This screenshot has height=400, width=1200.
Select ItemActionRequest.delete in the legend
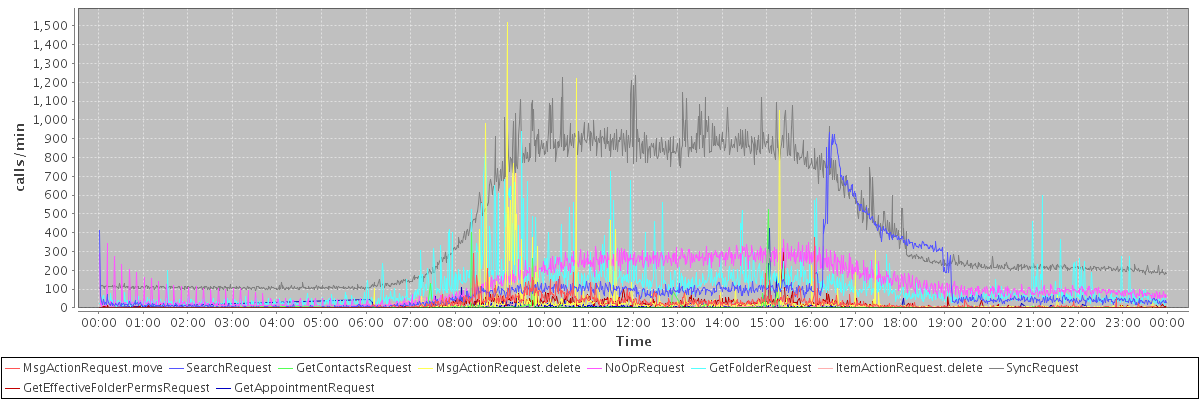click(908, 368)
